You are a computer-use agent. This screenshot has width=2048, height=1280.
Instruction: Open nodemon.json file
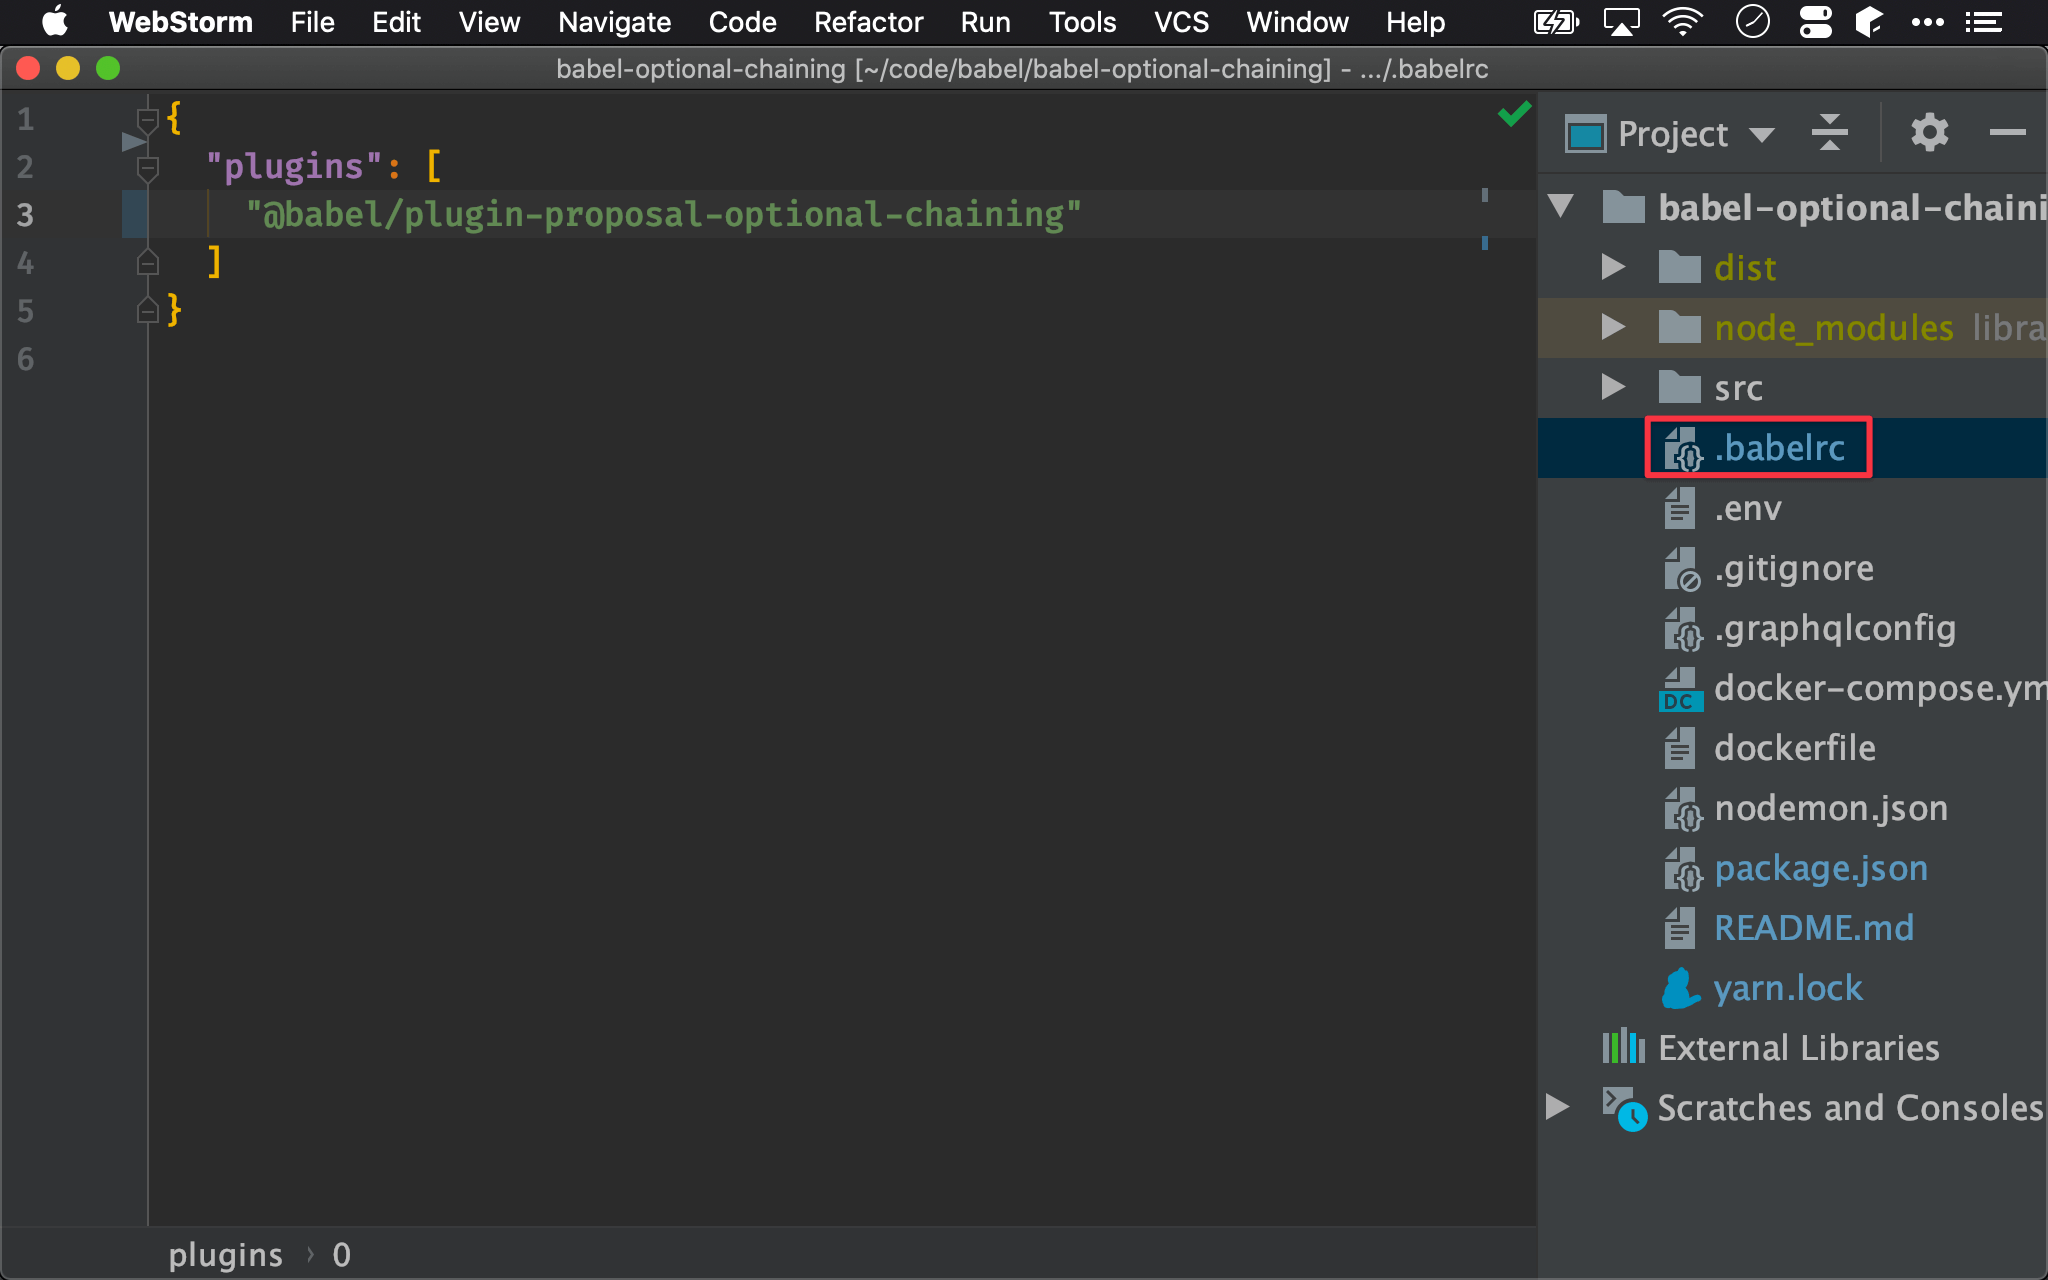pos(1831,808)
